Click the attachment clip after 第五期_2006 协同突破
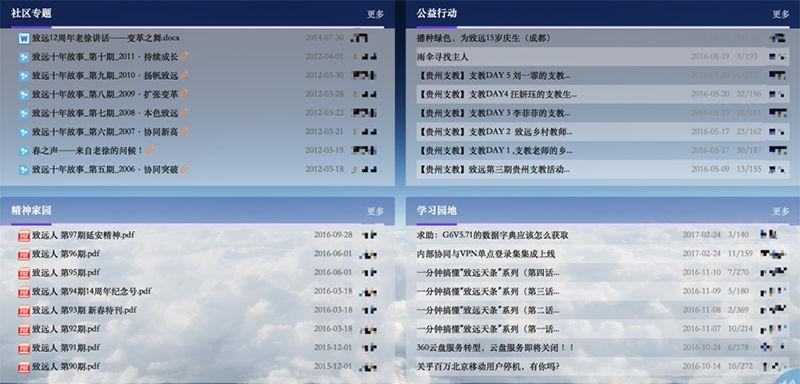The width and height of the screenshot is (800, 384). coord(184,169)
